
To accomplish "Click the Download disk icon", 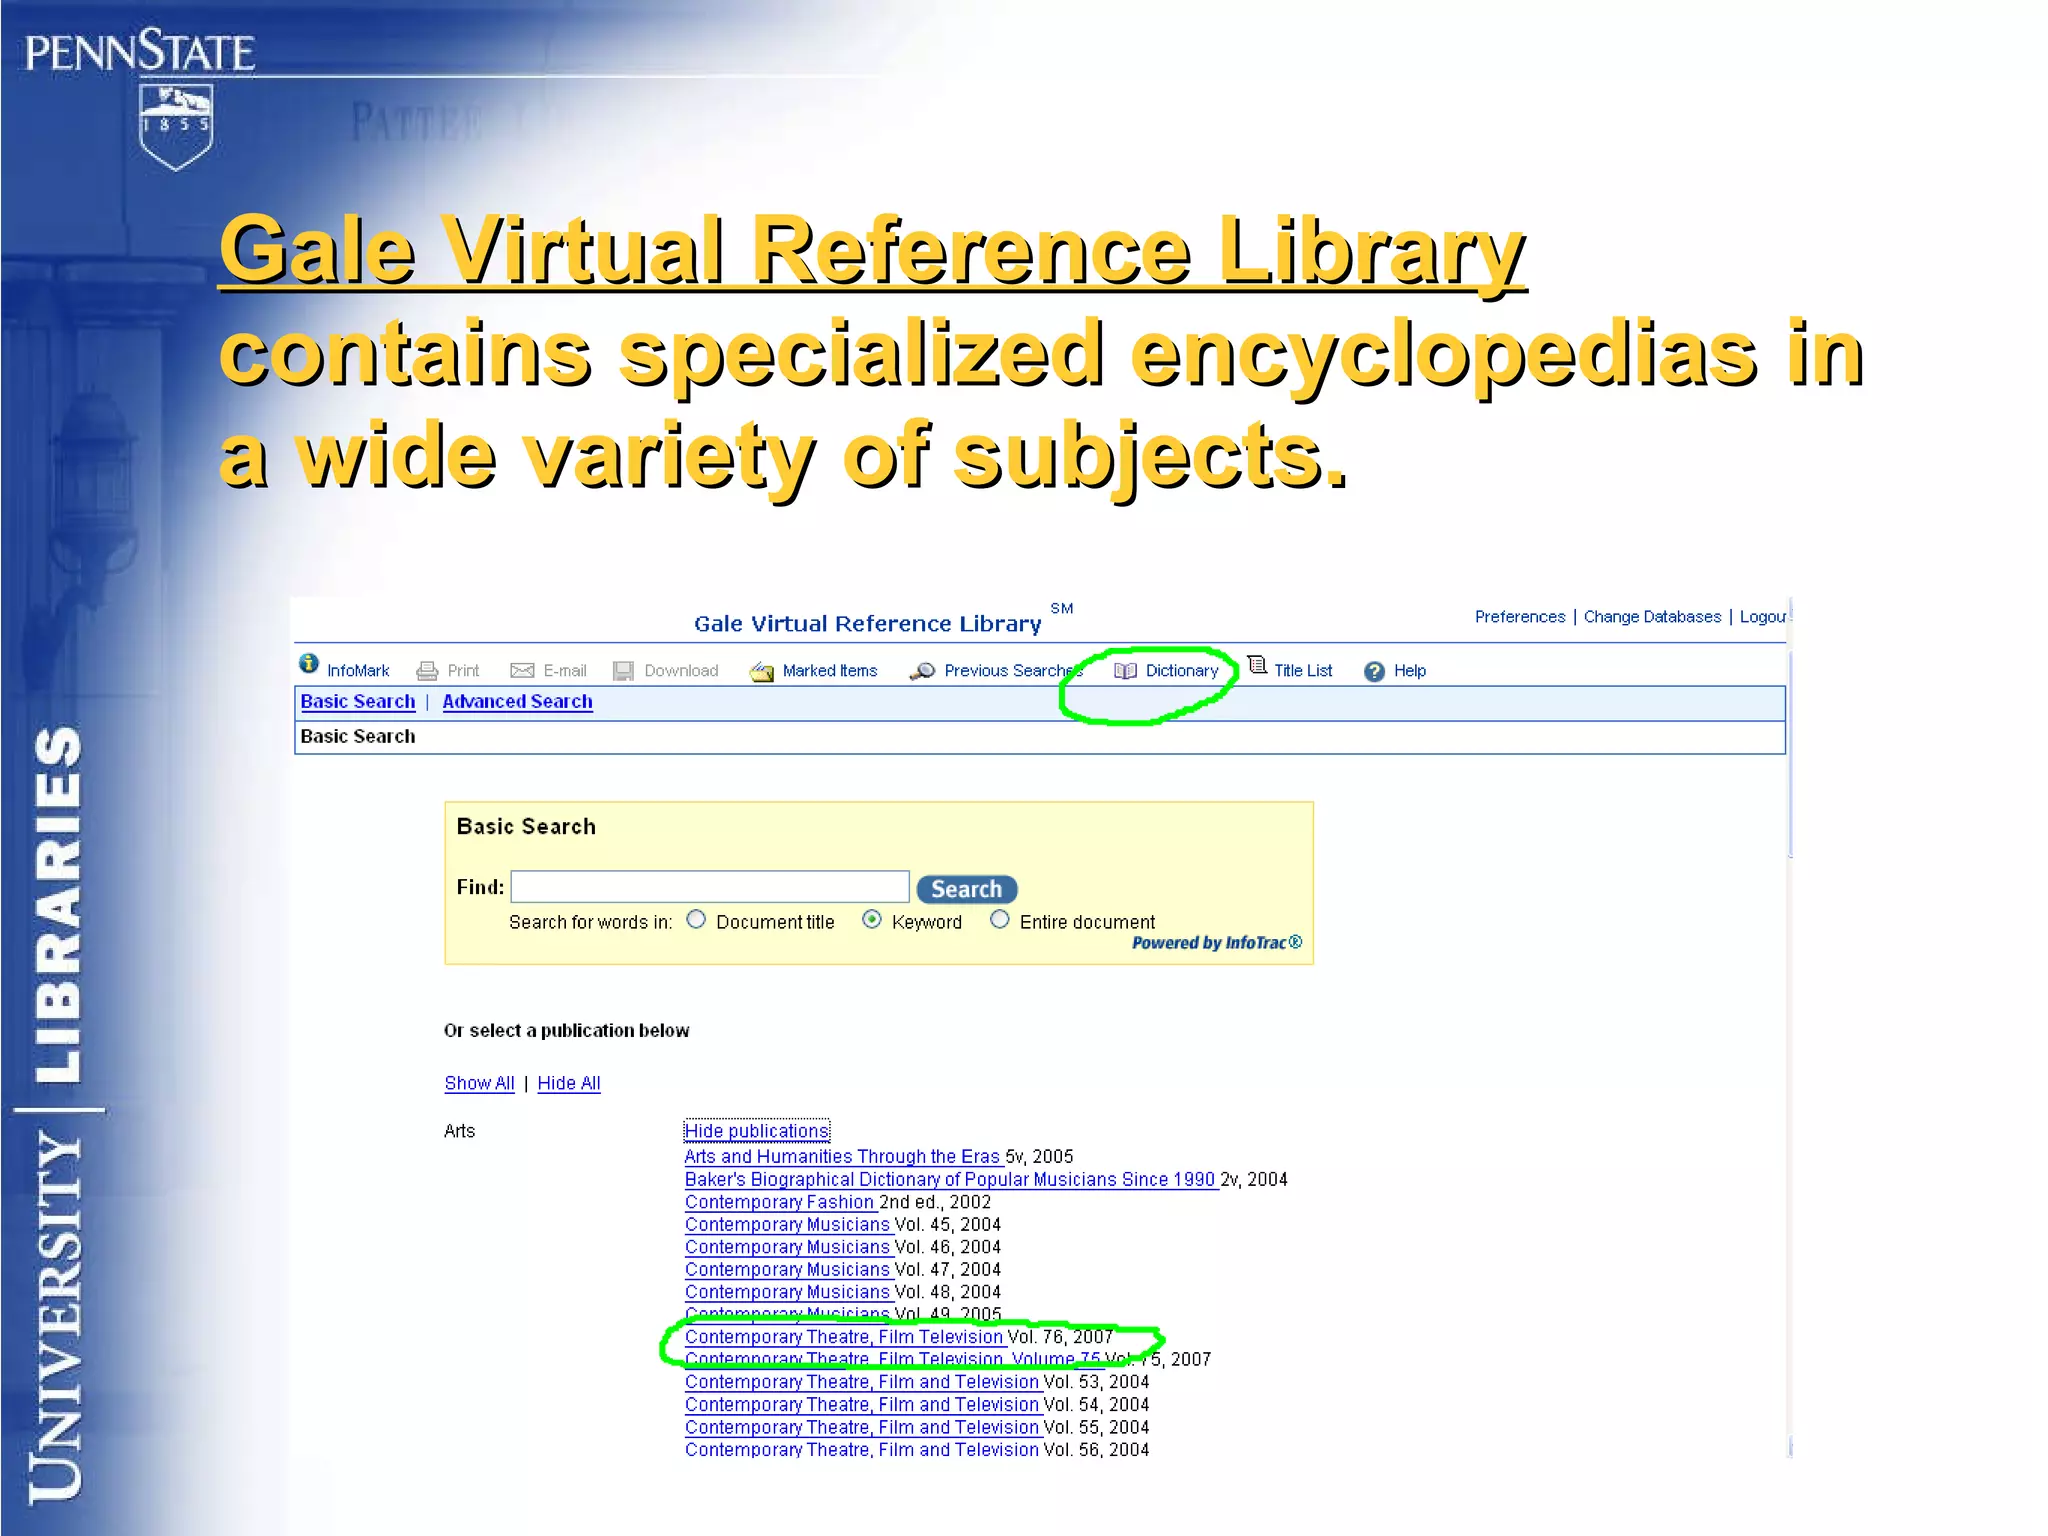I will (x=623, y=671).
